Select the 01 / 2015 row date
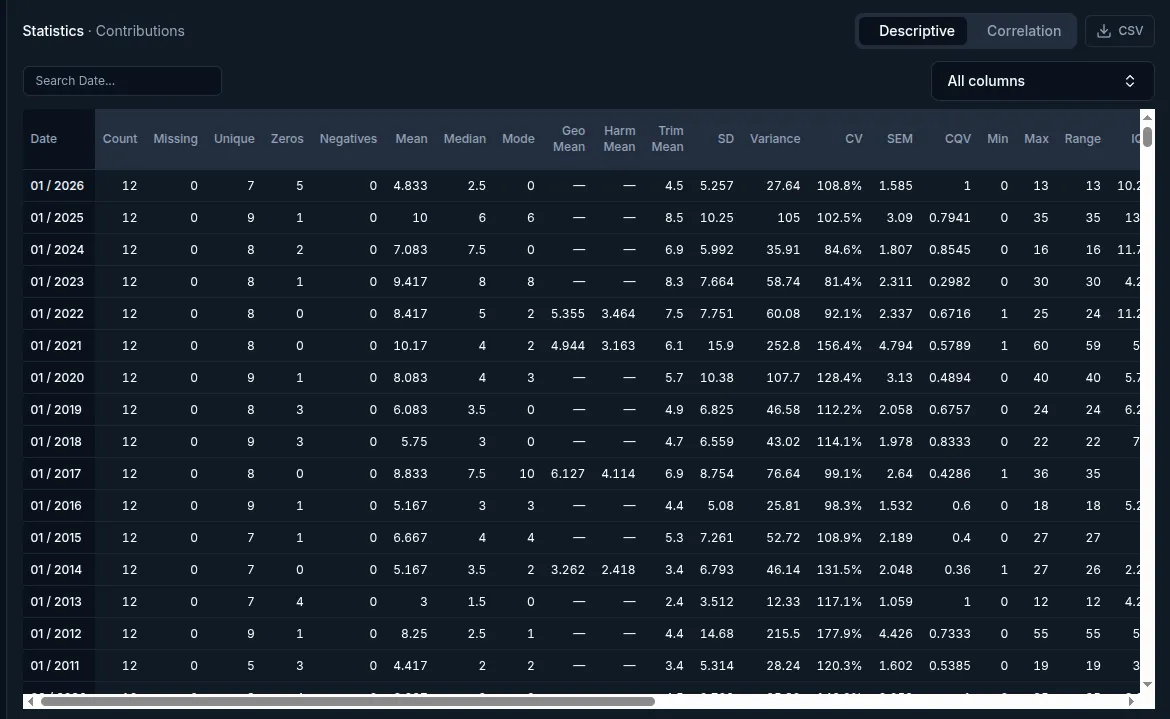Screen dimensions: 1170x719 (x=56, y=538)
